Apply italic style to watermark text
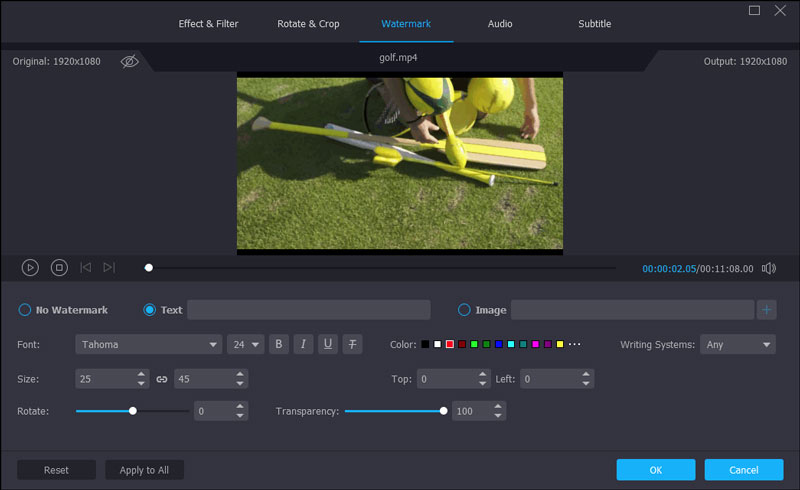This screenshot has width=800, height=490. click(x=303, y=344)
